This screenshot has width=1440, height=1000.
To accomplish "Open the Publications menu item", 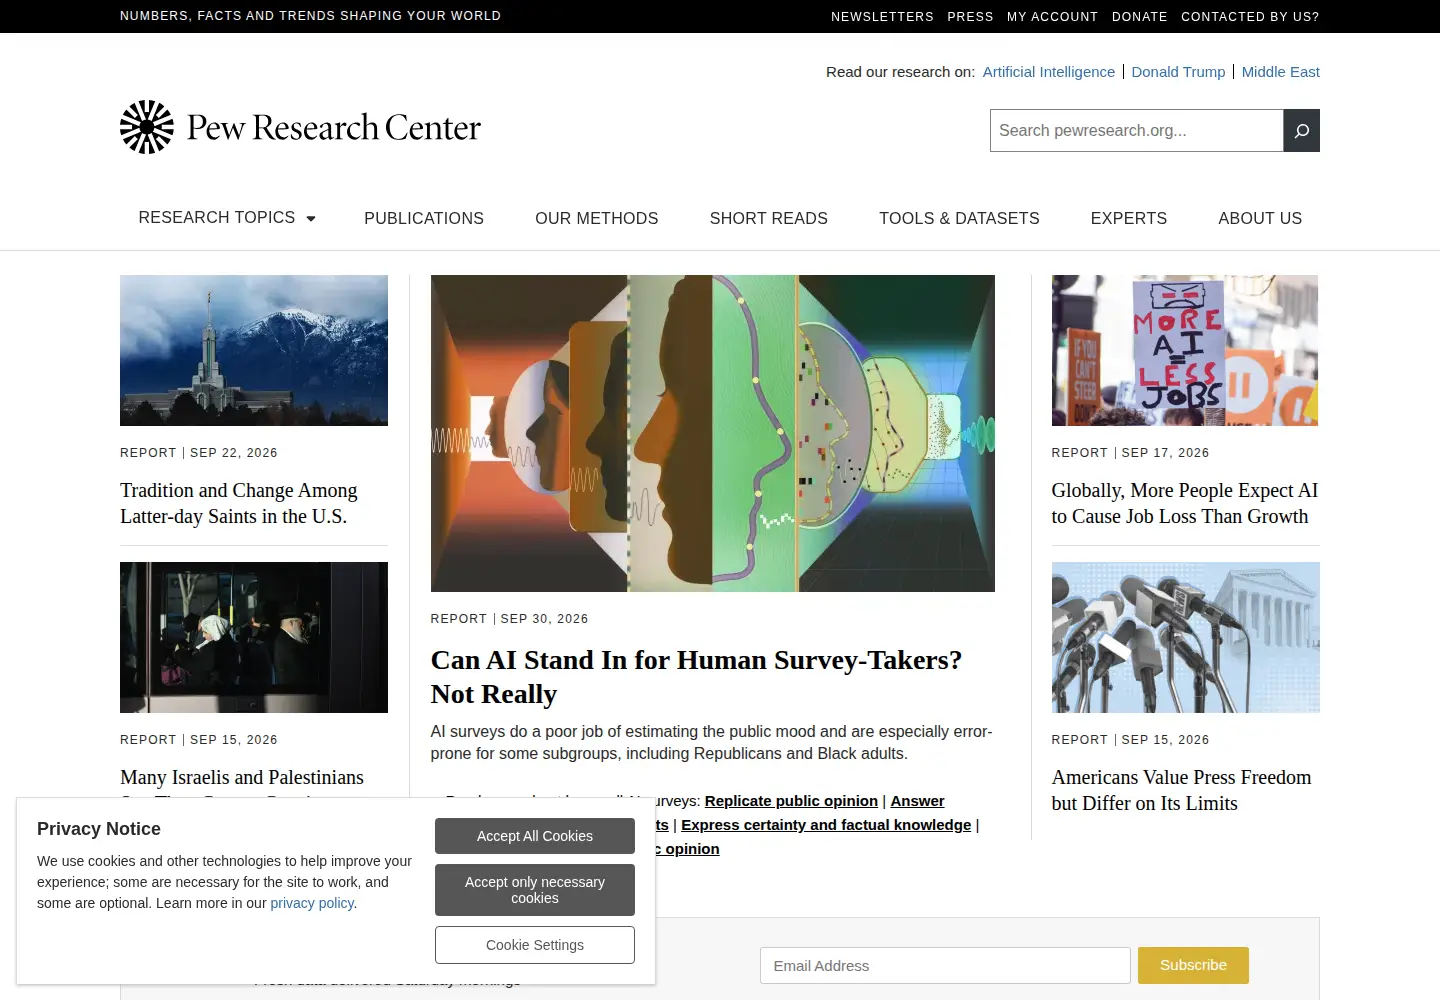I will coord(424,218).
